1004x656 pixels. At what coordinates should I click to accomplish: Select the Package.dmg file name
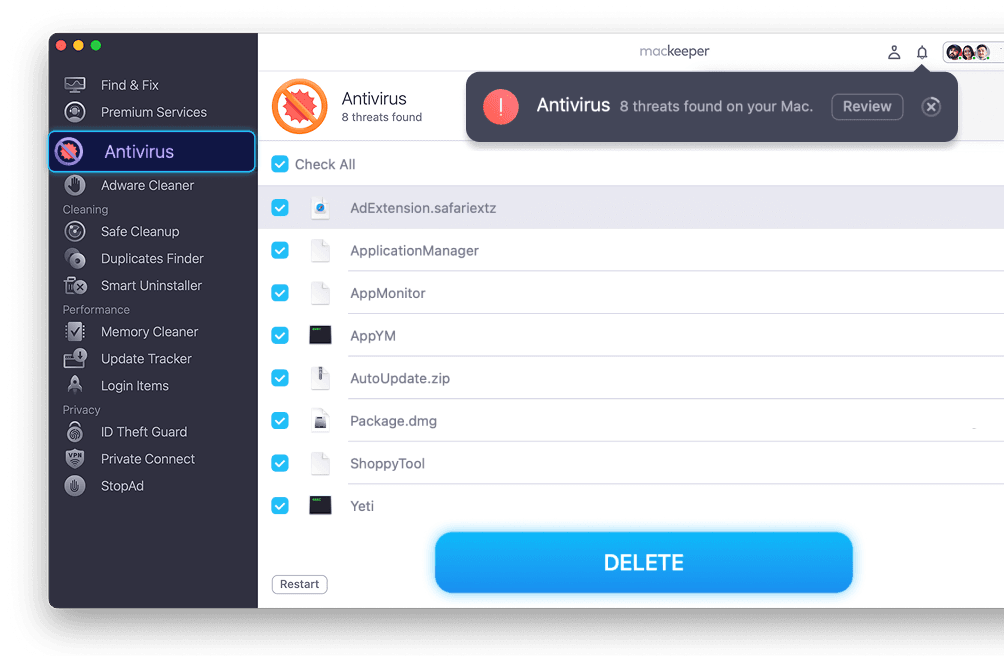[393, 421]
